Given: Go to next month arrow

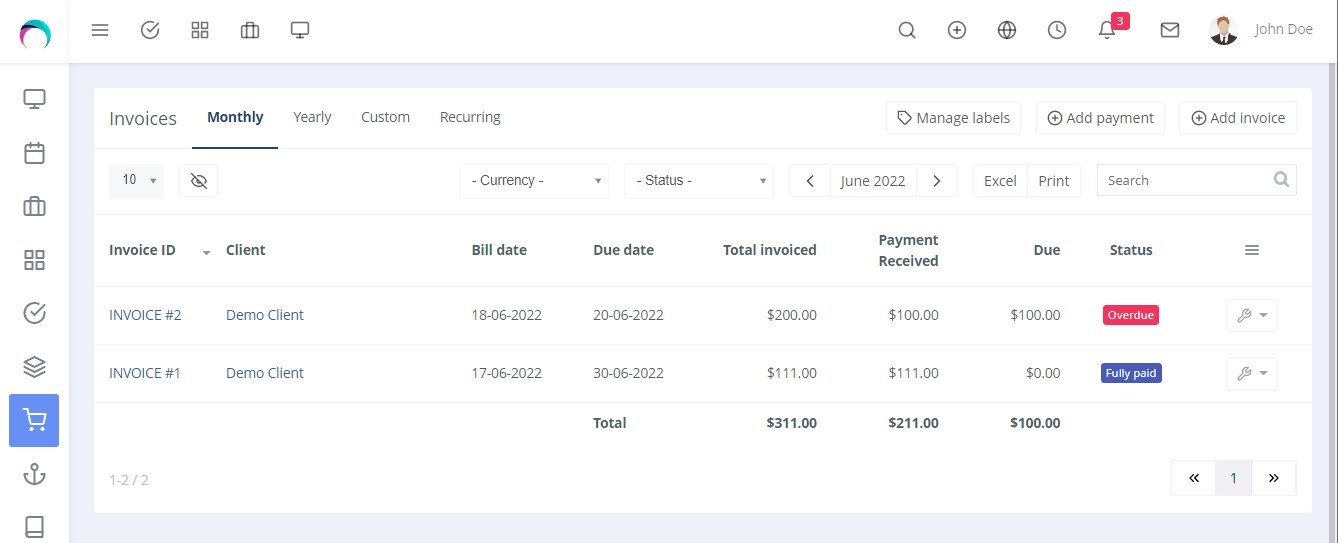Looking at the screenshot, I should pos(937,181).
